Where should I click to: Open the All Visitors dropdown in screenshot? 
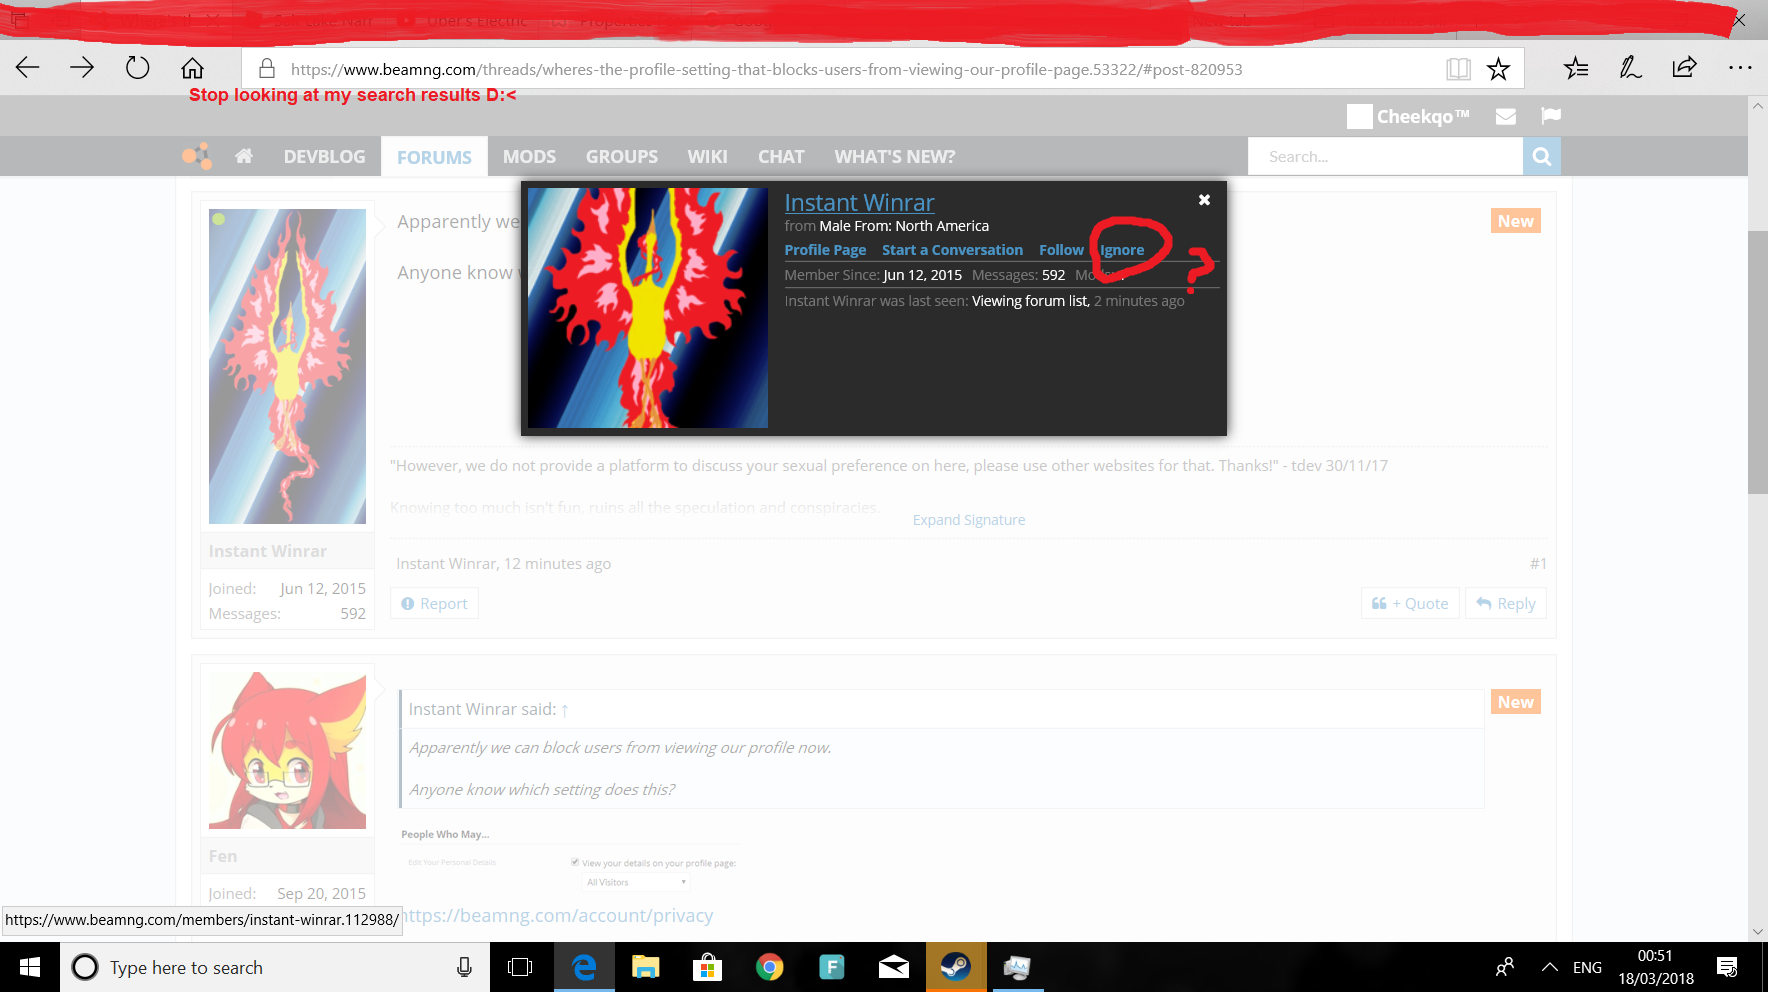point(636,882)
